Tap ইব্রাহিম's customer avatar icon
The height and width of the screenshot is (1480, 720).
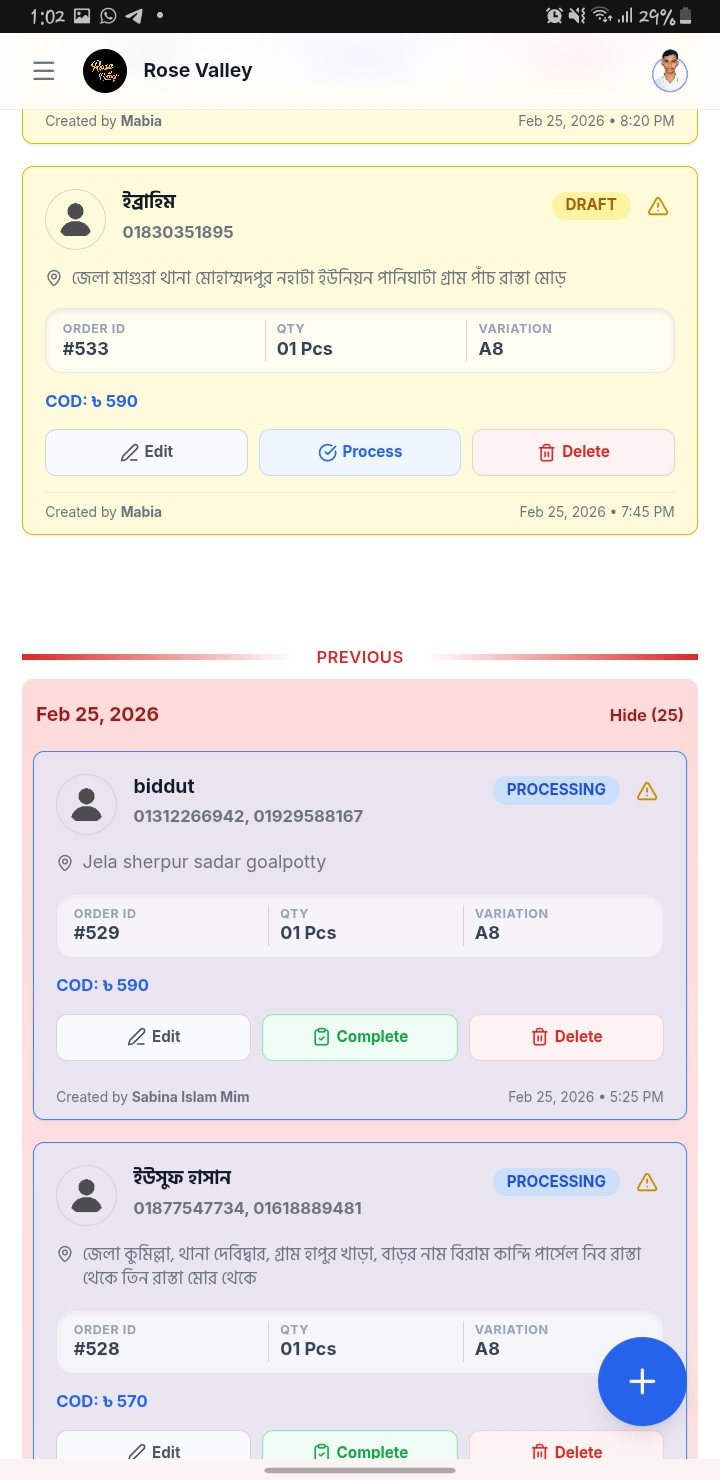(x=76, y=219)
